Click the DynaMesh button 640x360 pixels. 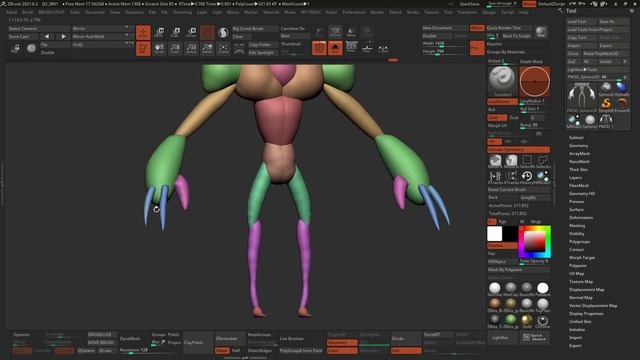[x=130, y=339]
